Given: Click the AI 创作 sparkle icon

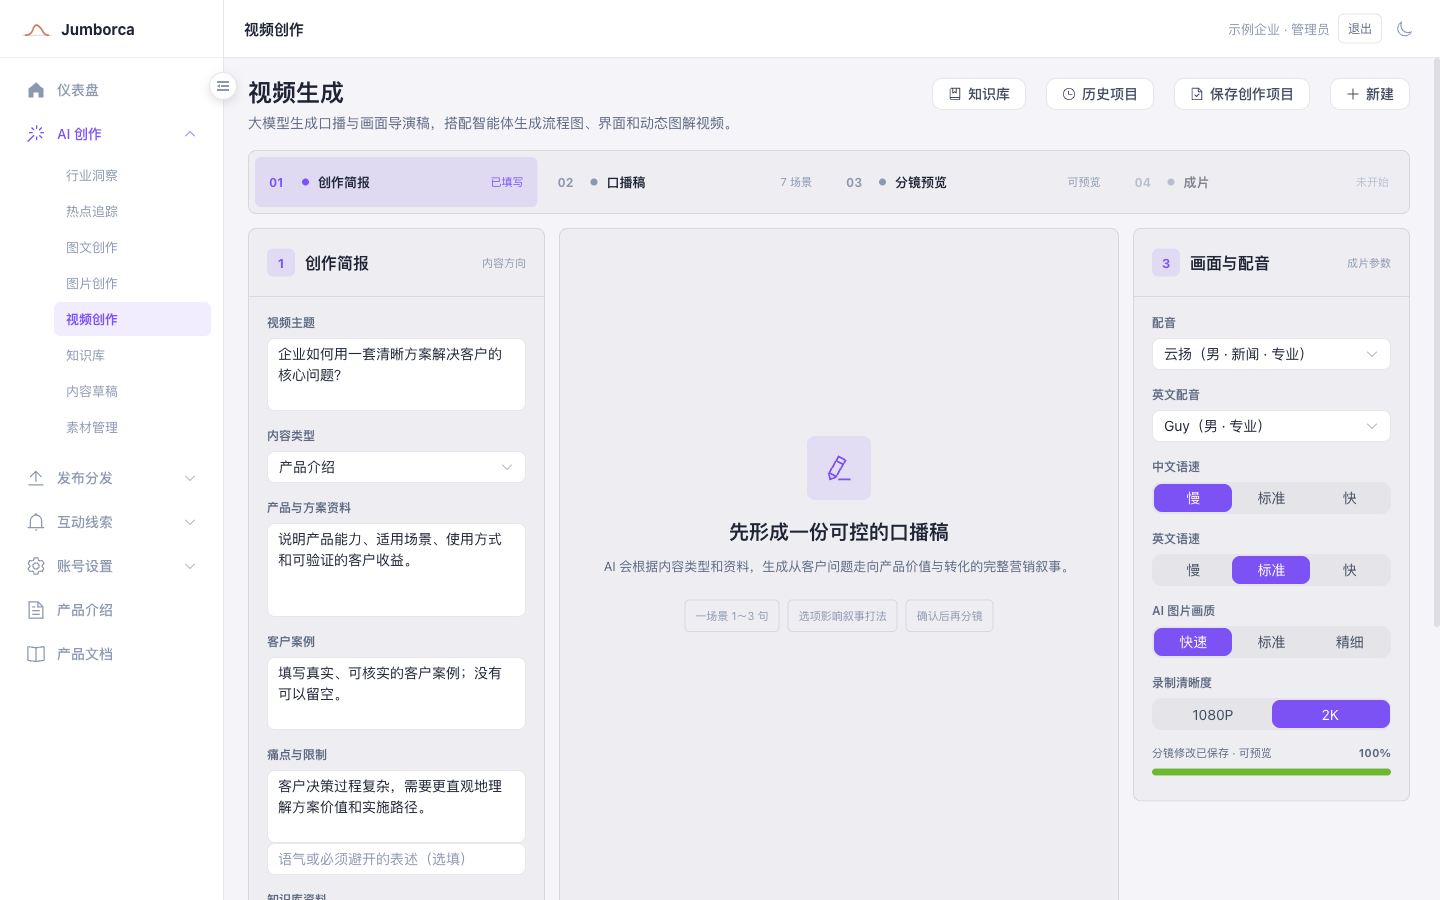Looking at the screenshot, I should 36,134.
